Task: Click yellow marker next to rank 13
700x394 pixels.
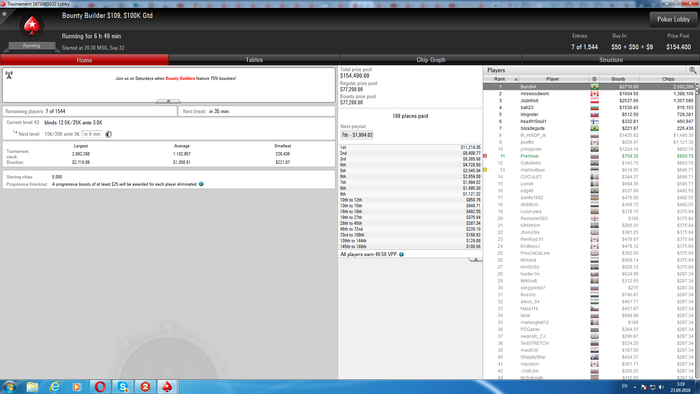Action: tap(485, 170)
